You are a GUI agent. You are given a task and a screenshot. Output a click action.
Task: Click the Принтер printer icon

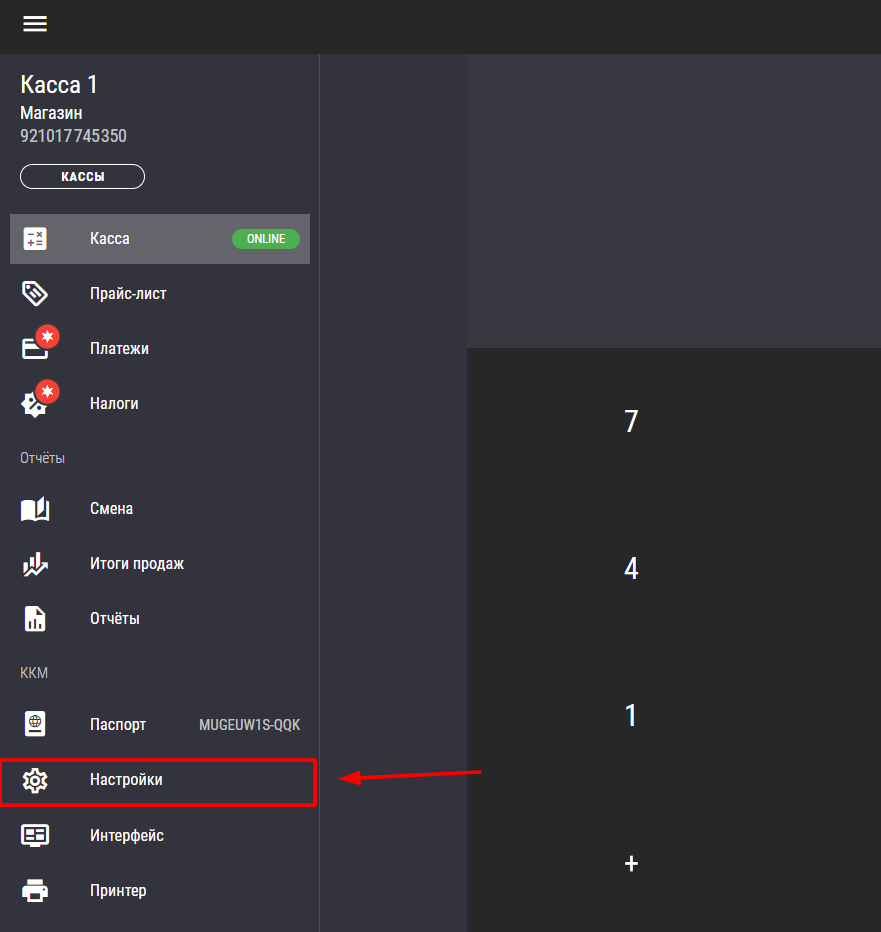[35, 890]
